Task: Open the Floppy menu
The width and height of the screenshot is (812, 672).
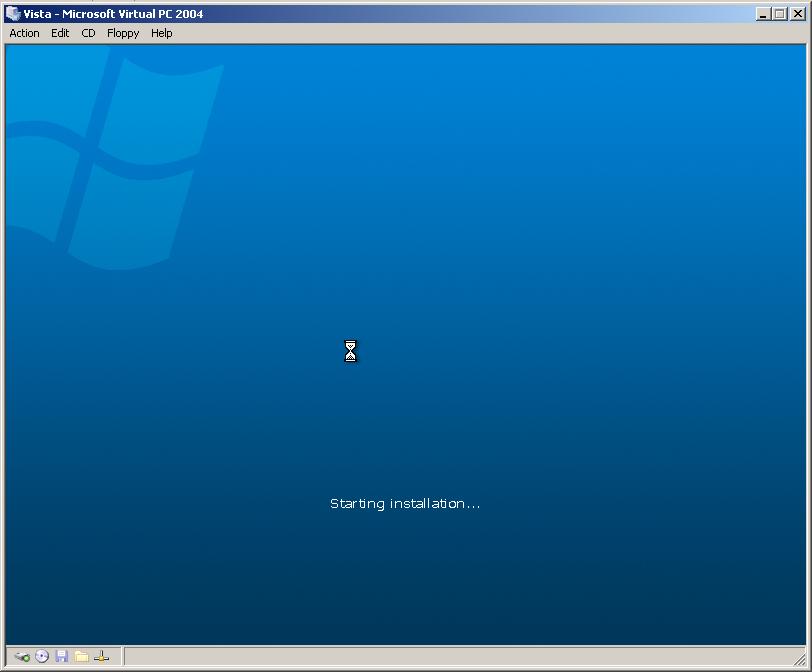Action: click(123, 33)
